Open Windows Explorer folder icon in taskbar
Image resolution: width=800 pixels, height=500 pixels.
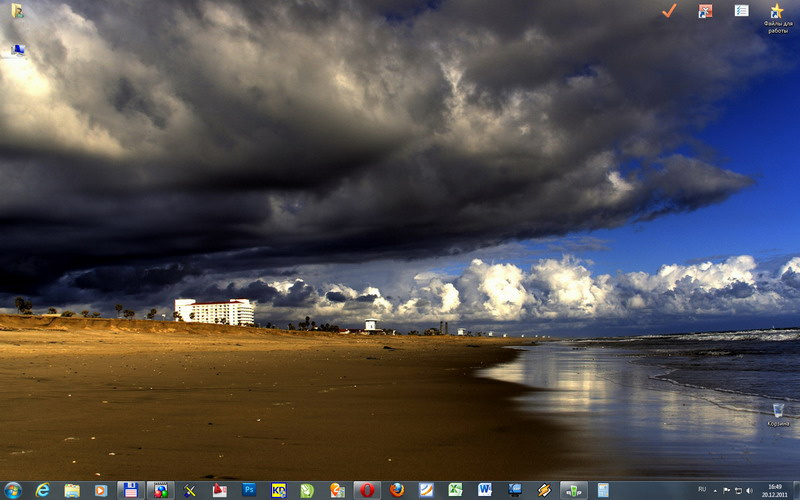pyautogui.click(x=72, y=490)
